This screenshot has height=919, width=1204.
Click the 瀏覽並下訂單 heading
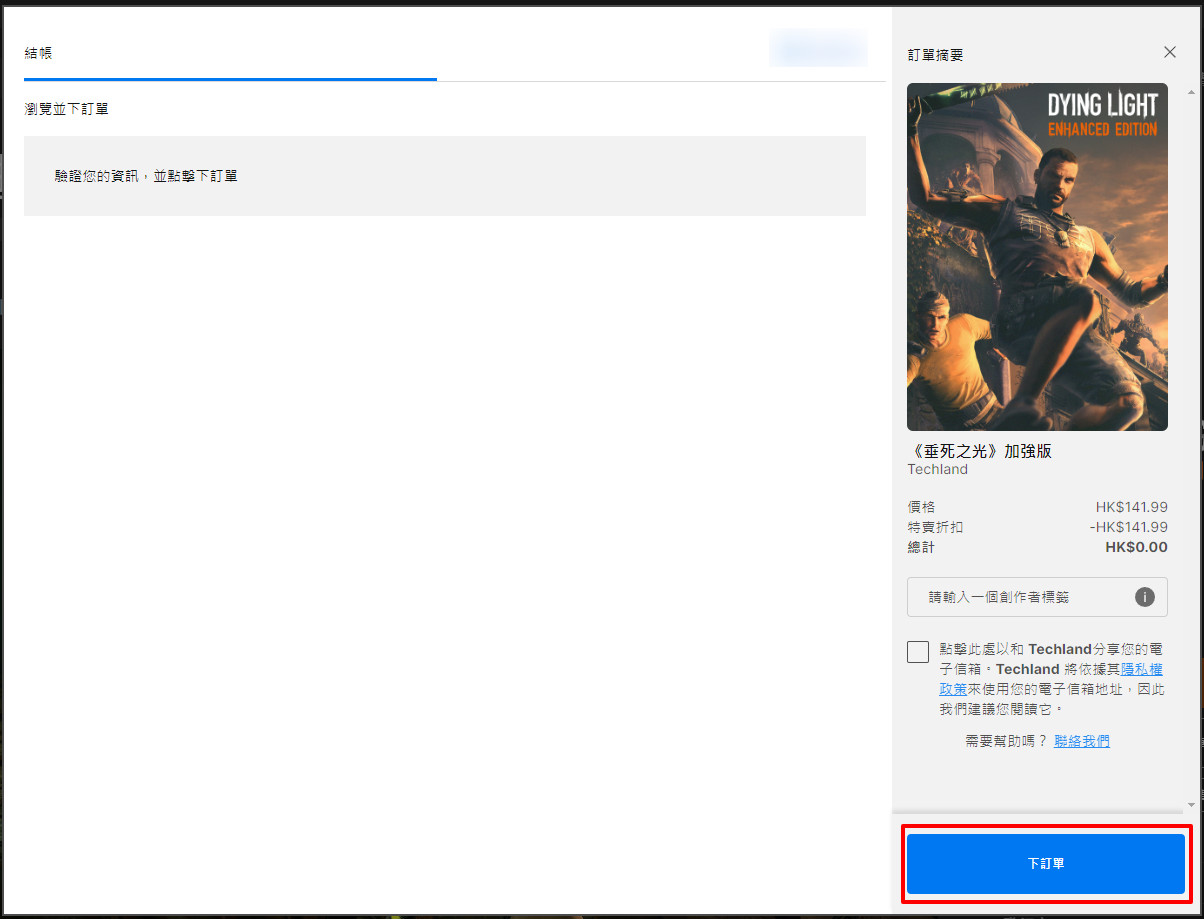tap(66, 109)
